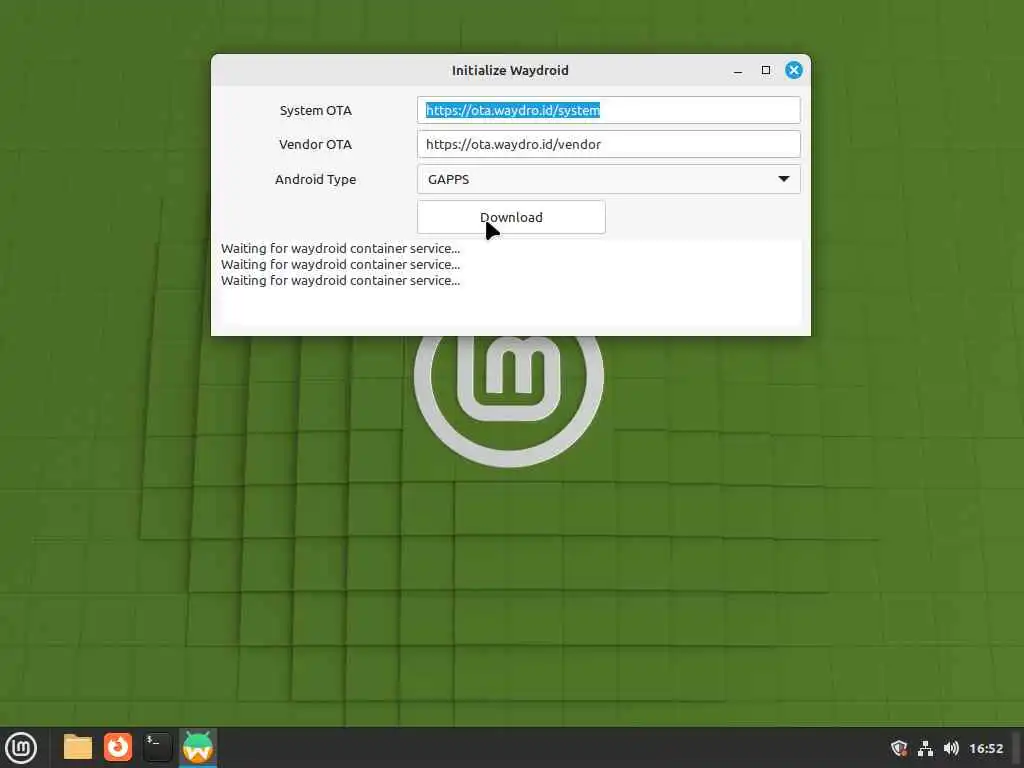Open the volume speaker tray icon
Image resolution: width=1024 pixels, height=768 pixels.
point(952,748)
